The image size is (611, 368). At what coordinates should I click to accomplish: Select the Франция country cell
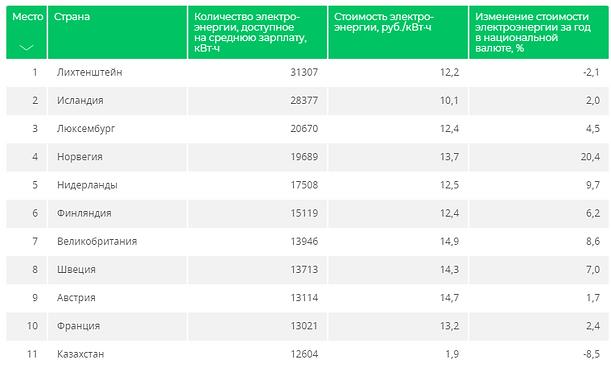pos(117,326)
